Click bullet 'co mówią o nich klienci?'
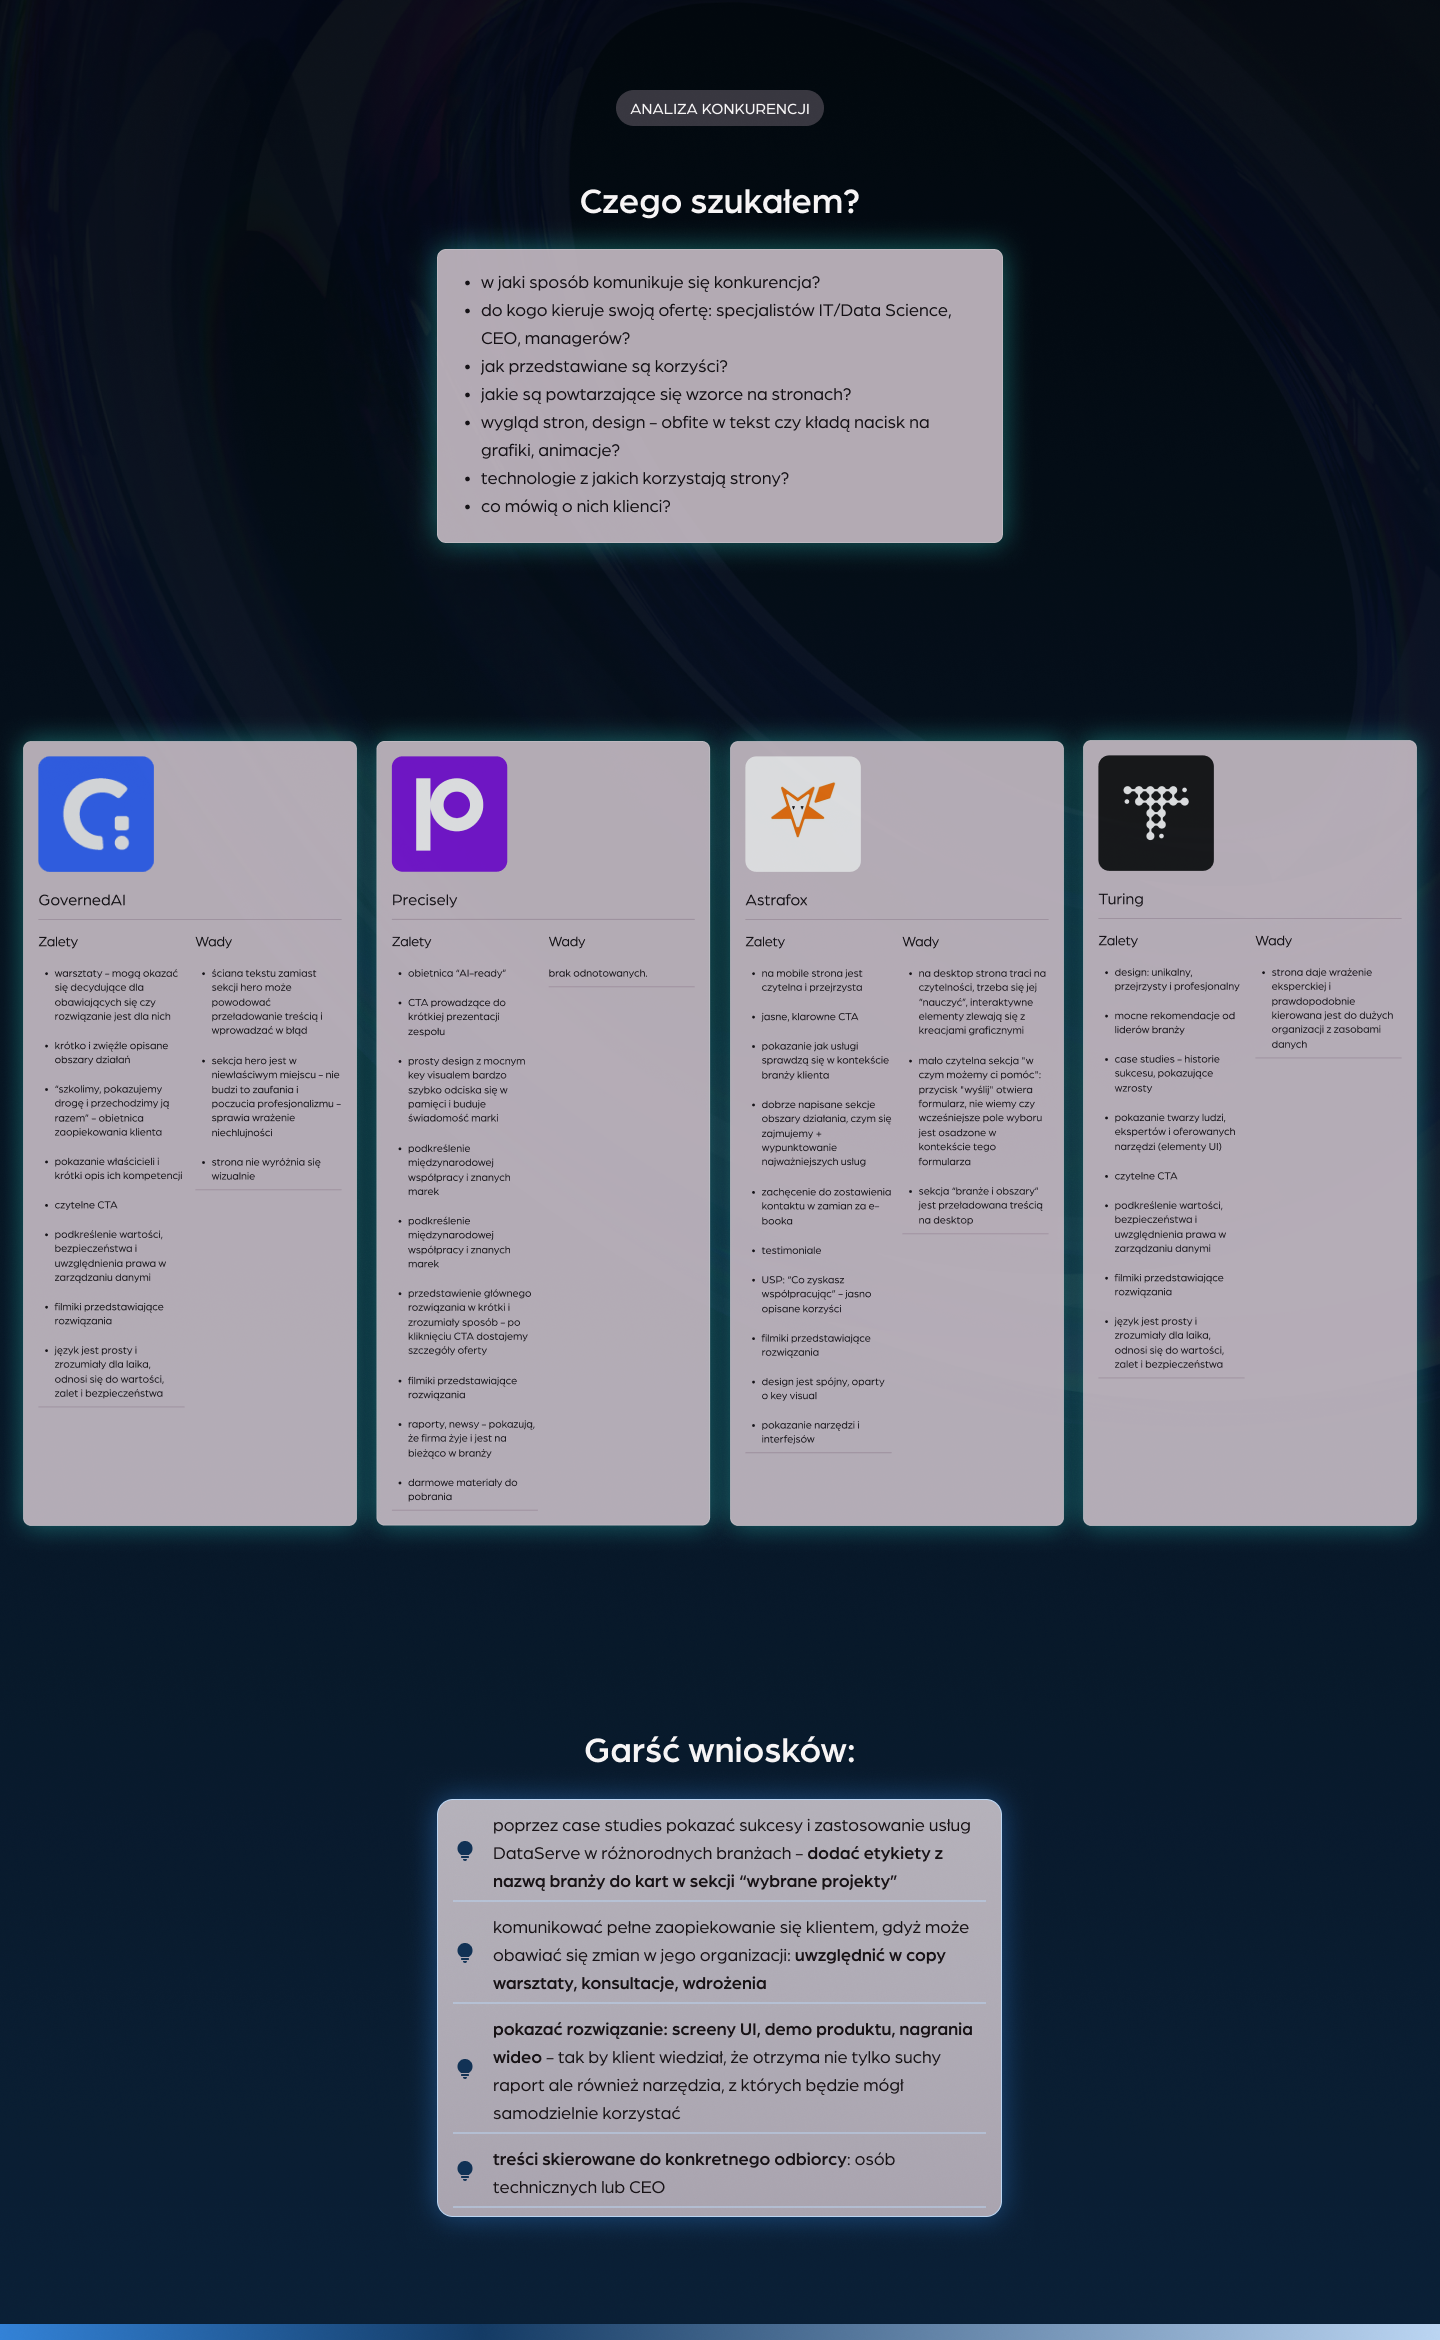Viewport: 1440px width, 2340px height. click(x=576, y=506)
